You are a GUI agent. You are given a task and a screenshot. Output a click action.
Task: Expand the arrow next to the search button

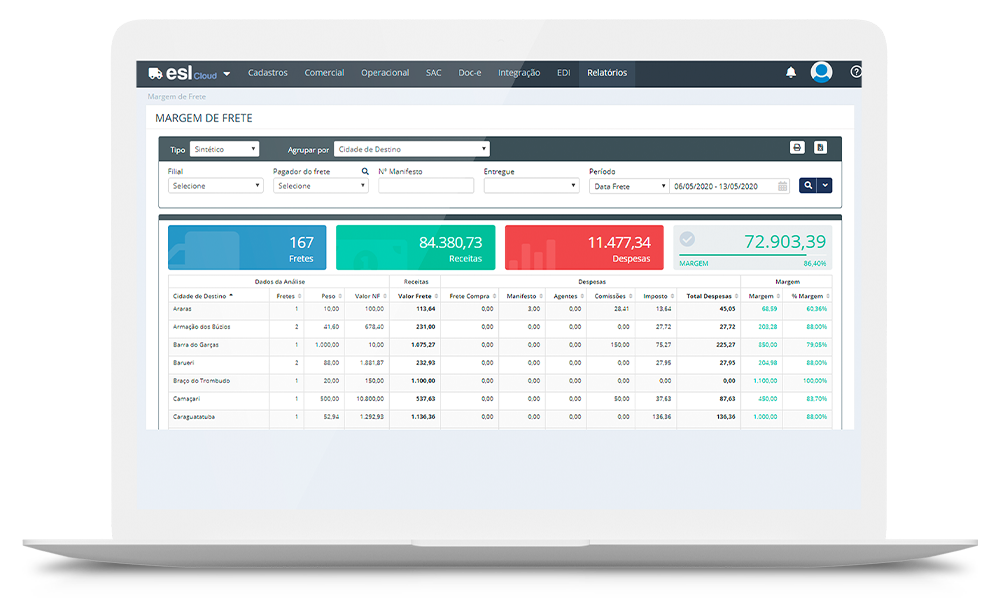point(824,185)
